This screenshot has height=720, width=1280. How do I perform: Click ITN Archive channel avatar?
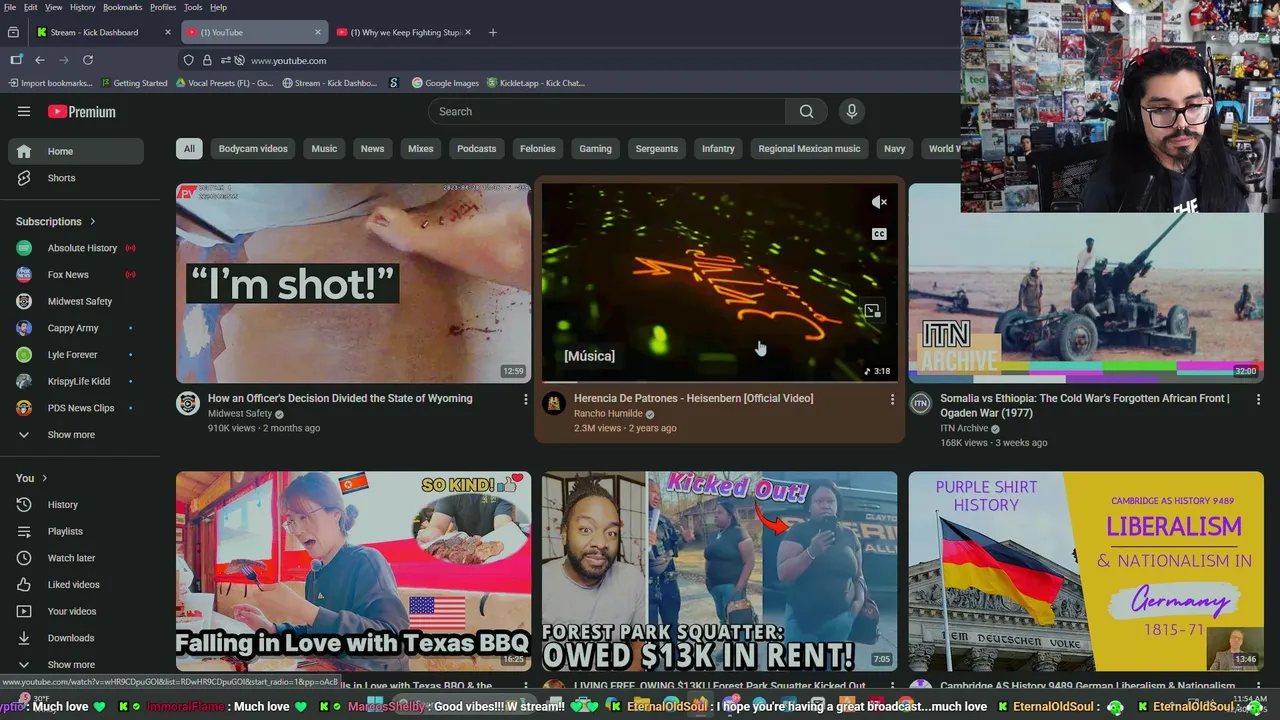(x=920, y=403)
